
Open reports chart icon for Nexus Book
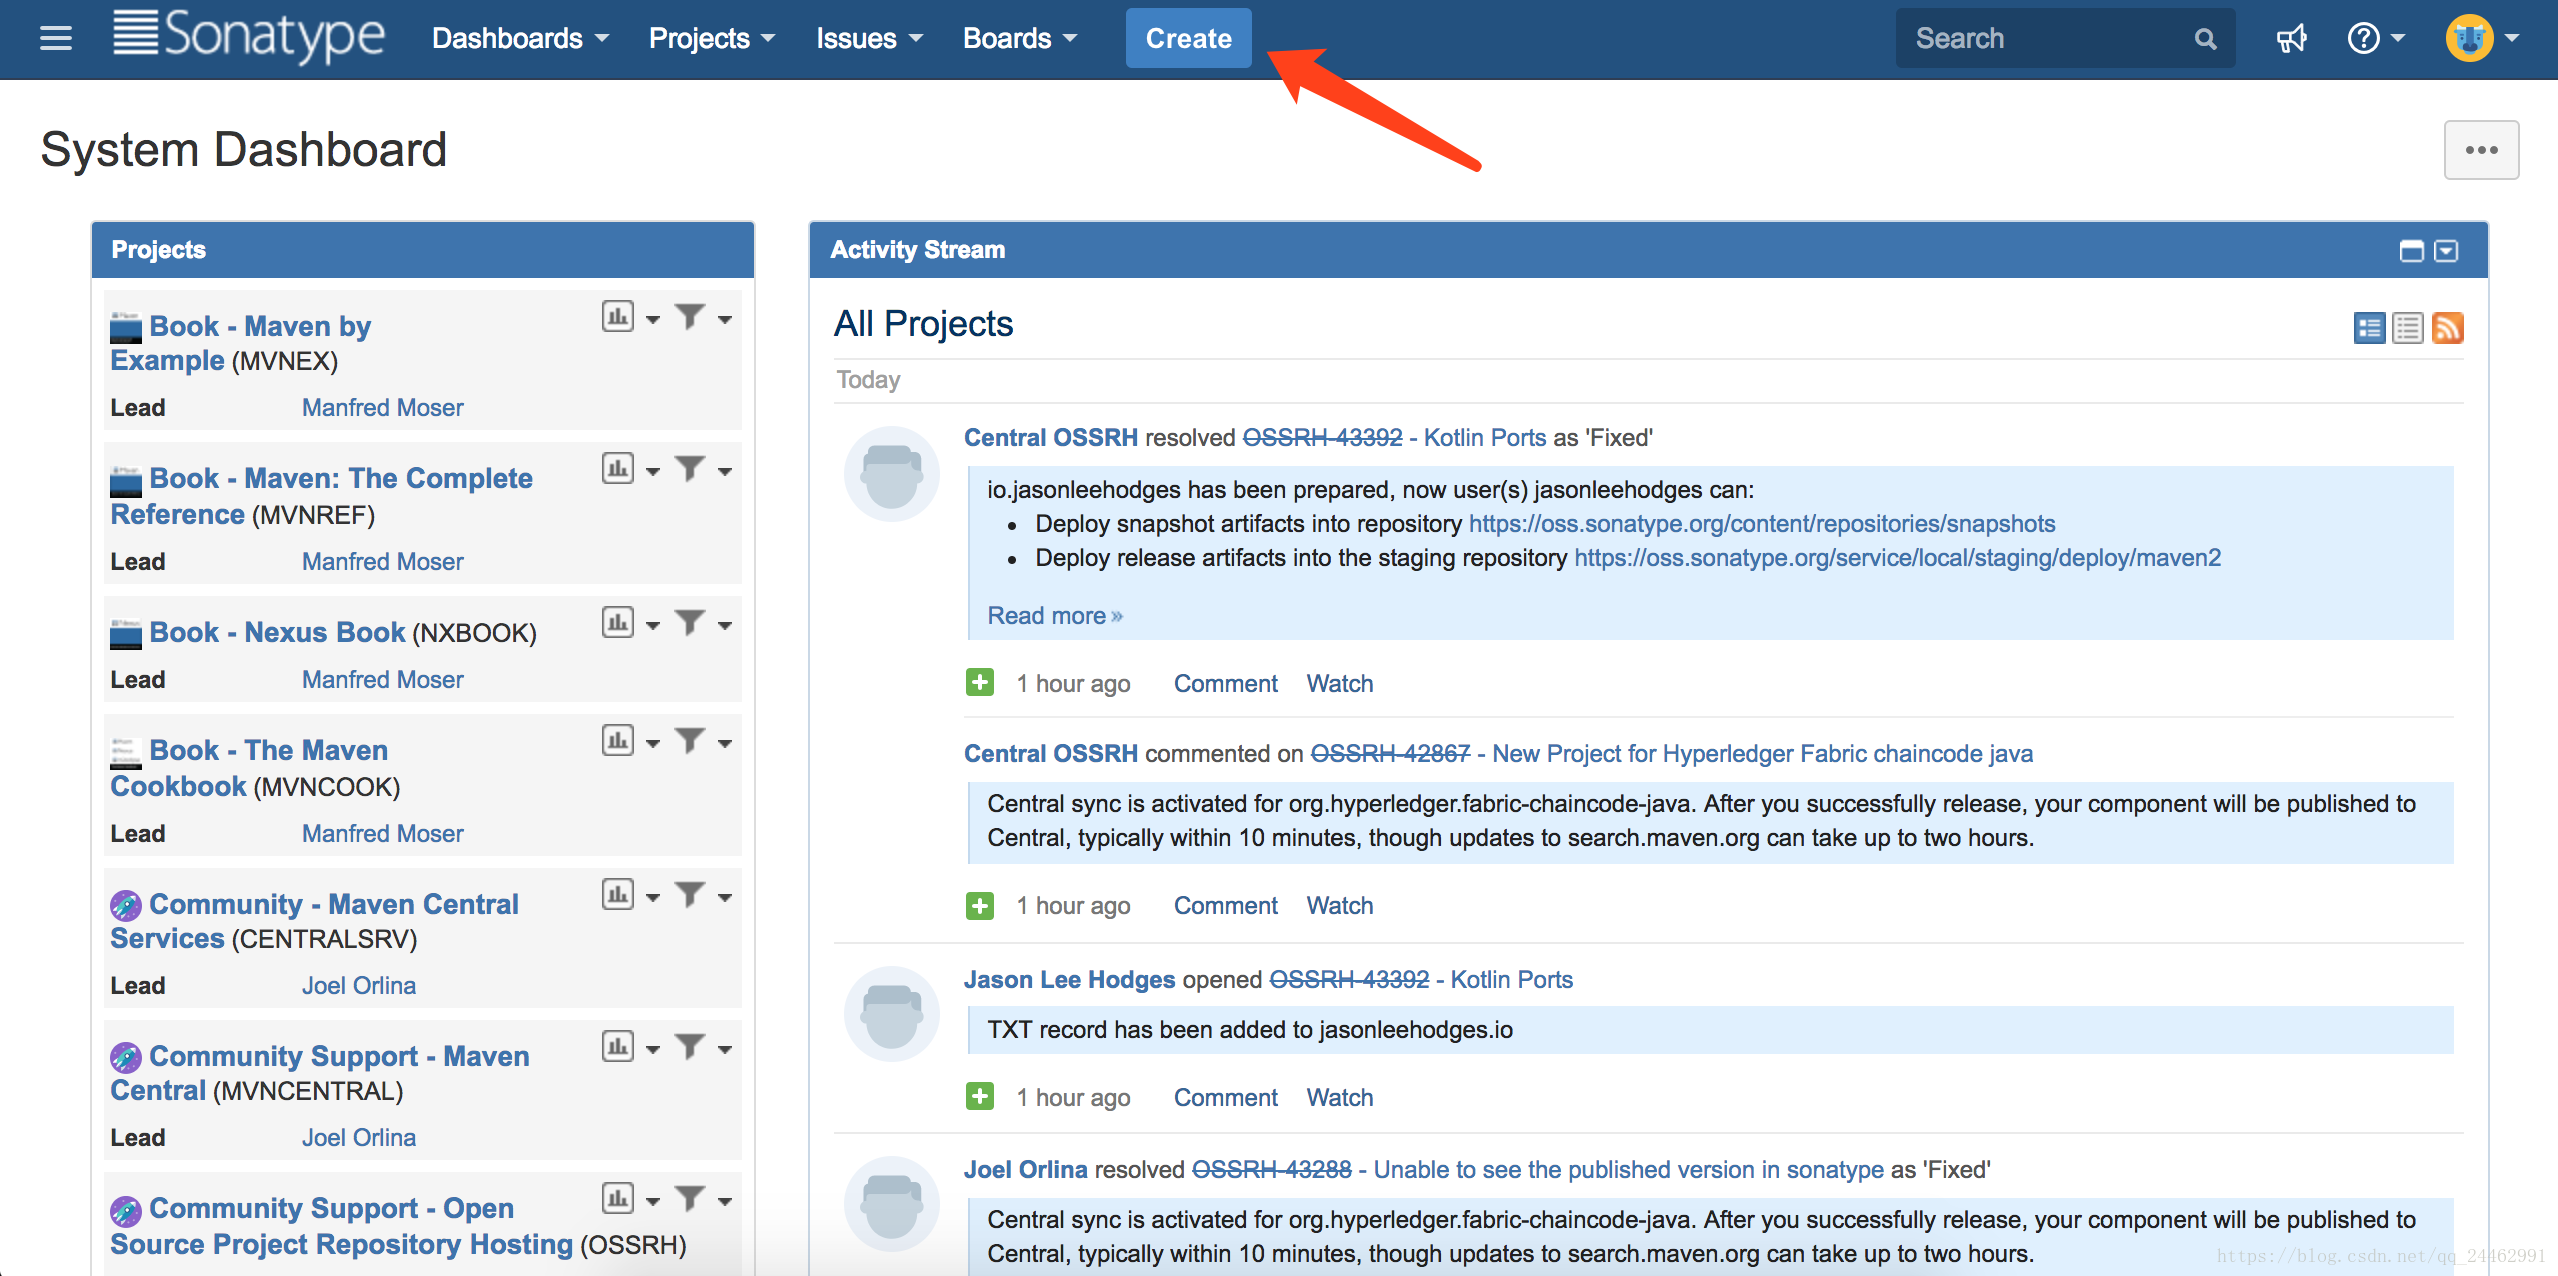coord(618,623)
